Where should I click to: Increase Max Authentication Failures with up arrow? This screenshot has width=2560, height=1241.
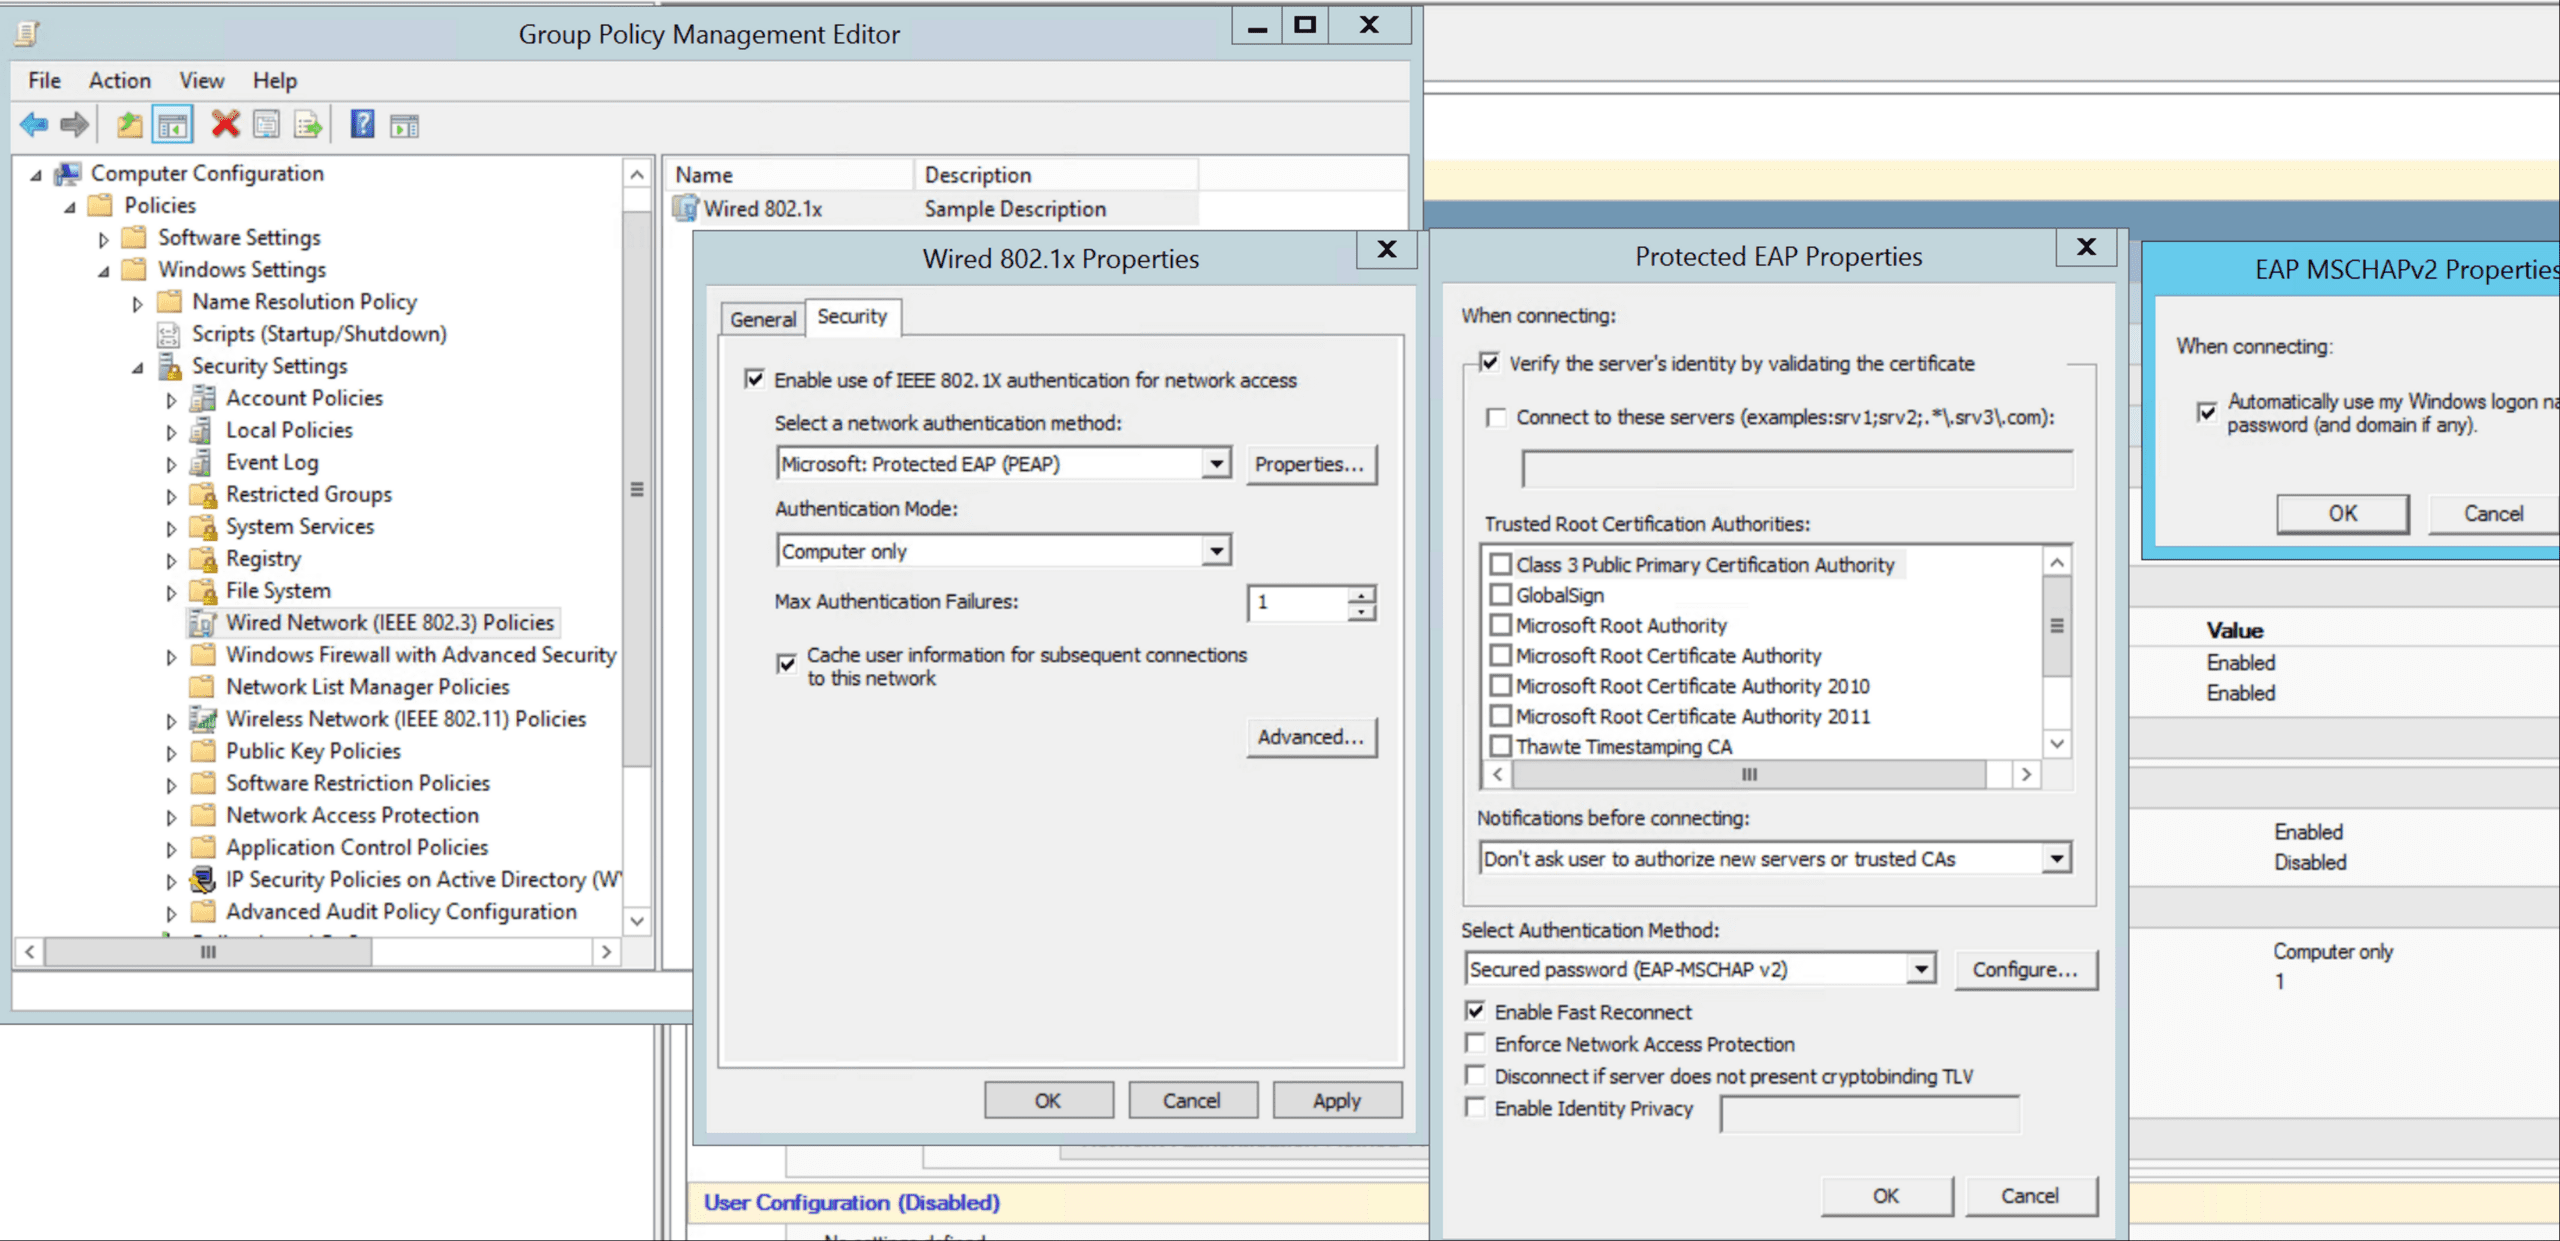point(1361,595)
